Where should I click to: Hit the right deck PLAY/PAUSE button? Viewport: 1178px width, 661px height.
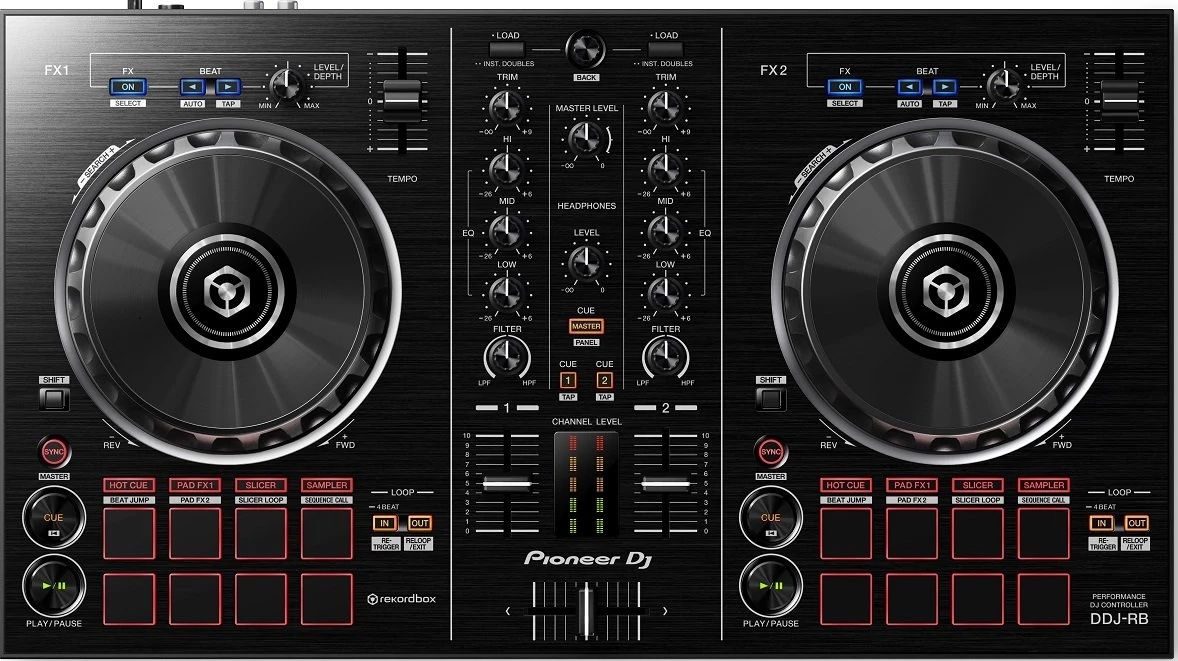tap(770, 586)
